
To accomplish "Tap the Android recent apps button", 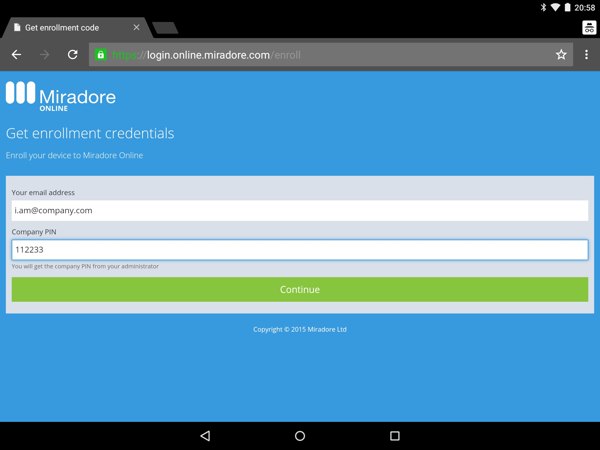I will tap(395, 436).
